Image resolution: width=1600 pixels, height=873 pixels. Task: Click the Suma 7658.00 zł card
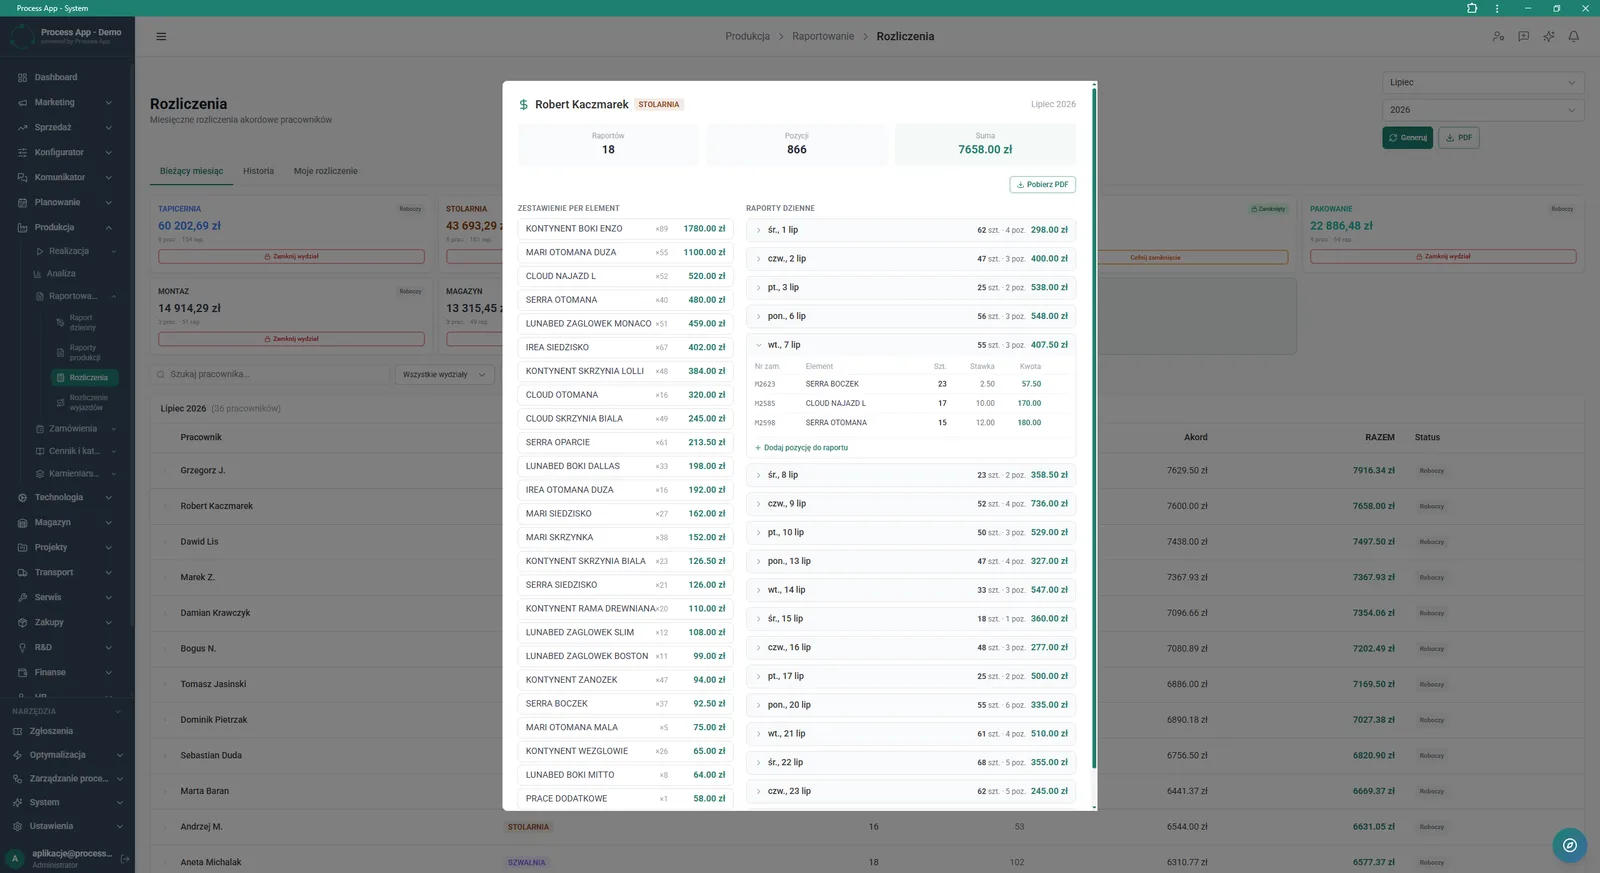(x=985, y=144)
